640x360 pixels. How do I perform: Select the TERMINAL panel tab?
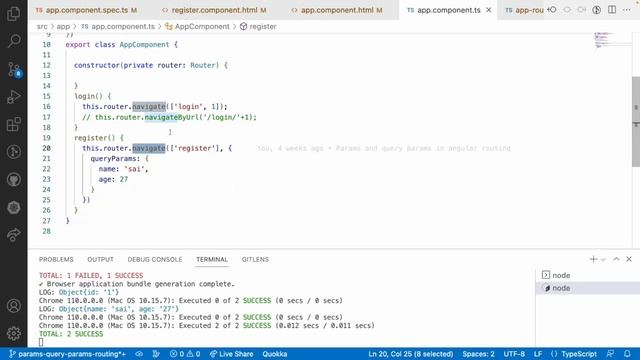[x=212, y=260]
